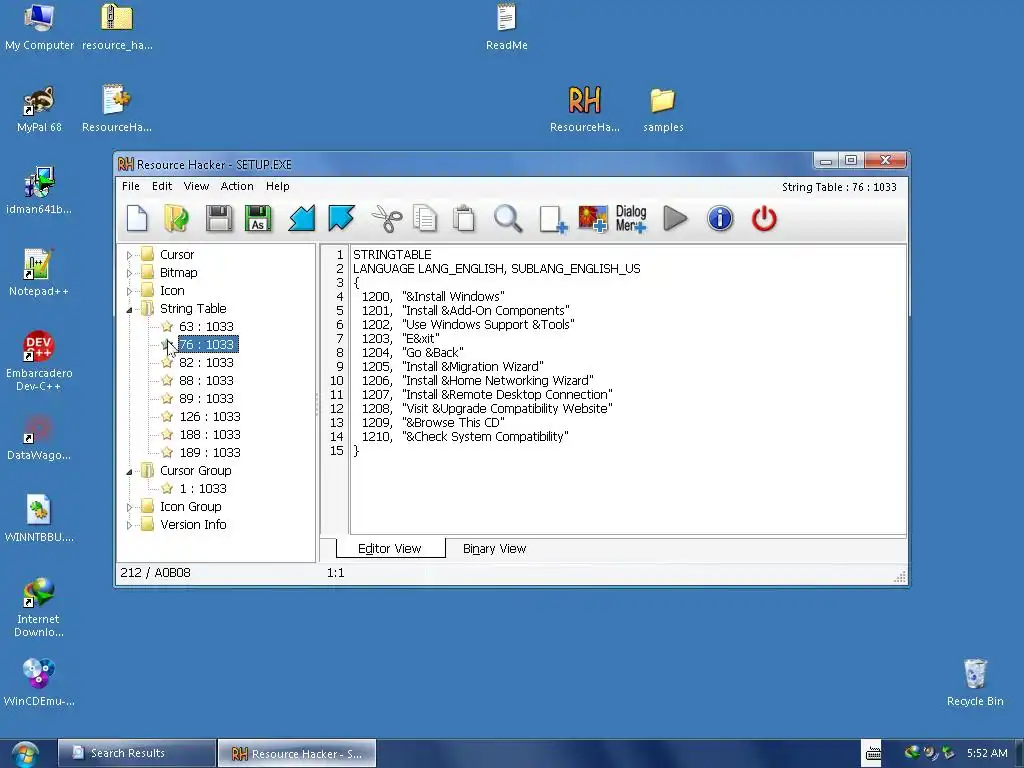Open the My Computer desktop icon
Image resolution: width=1024 pixels, height=768 pixels.
(x=39, y=27)
